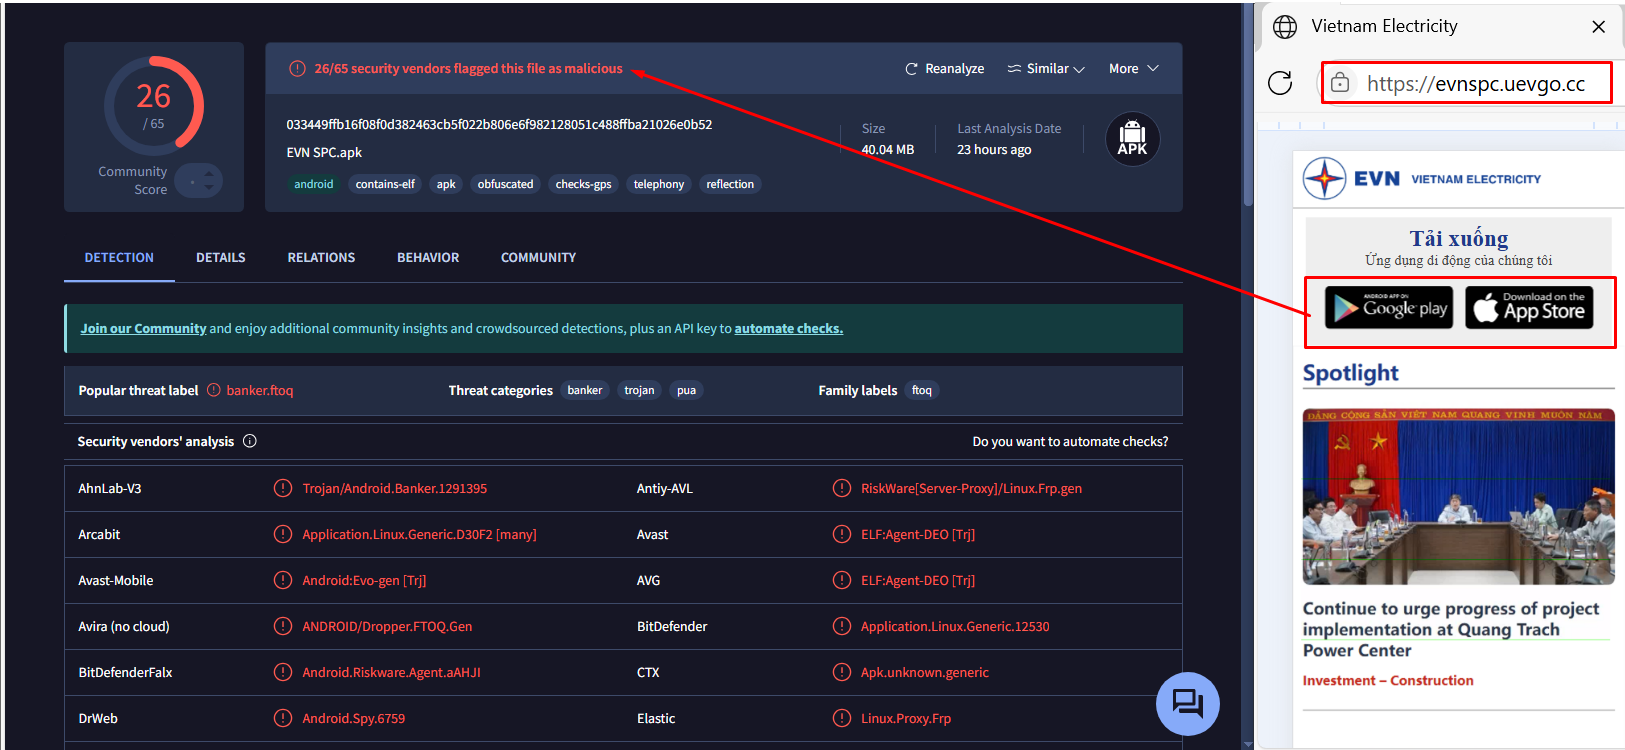The image size is (1625, 750).
Task: Upvote or downvote Community Score control
Action: click(x=199, y=180)
